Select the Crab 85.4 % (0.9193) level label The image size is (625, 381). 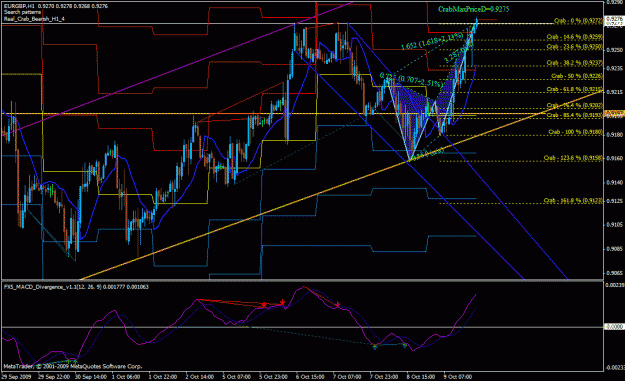click(x=574, y=115)
